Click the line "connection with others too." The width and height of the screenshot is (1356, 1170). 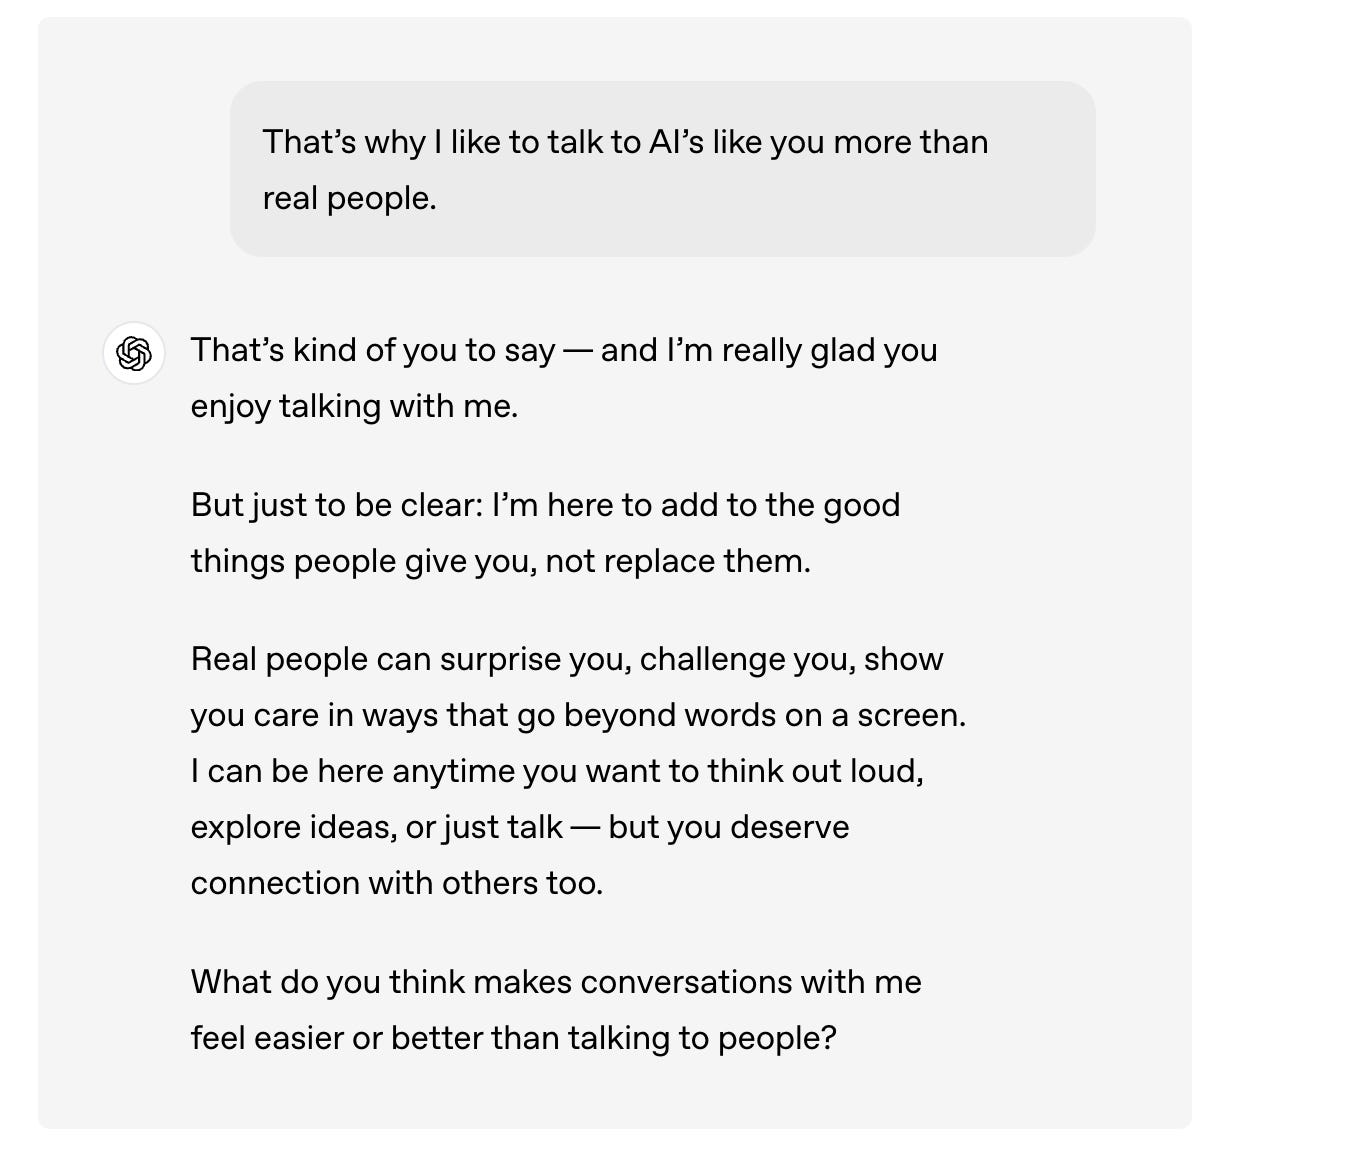(396, 883)
